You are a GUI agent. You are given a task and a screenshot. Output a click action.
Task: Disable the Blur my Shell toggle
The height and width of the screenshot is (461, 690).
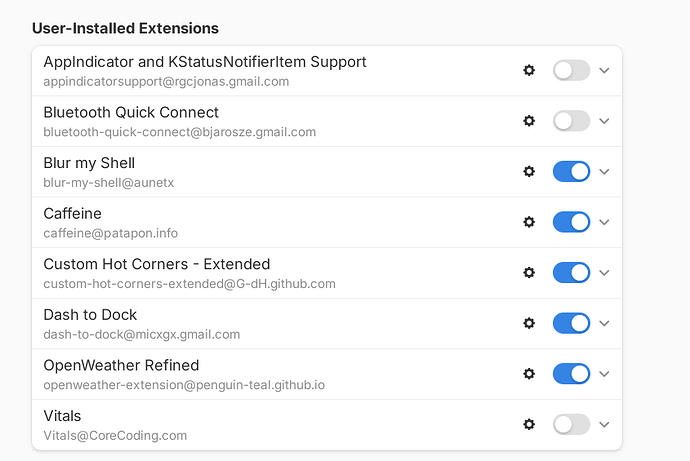tap(571, 171)
